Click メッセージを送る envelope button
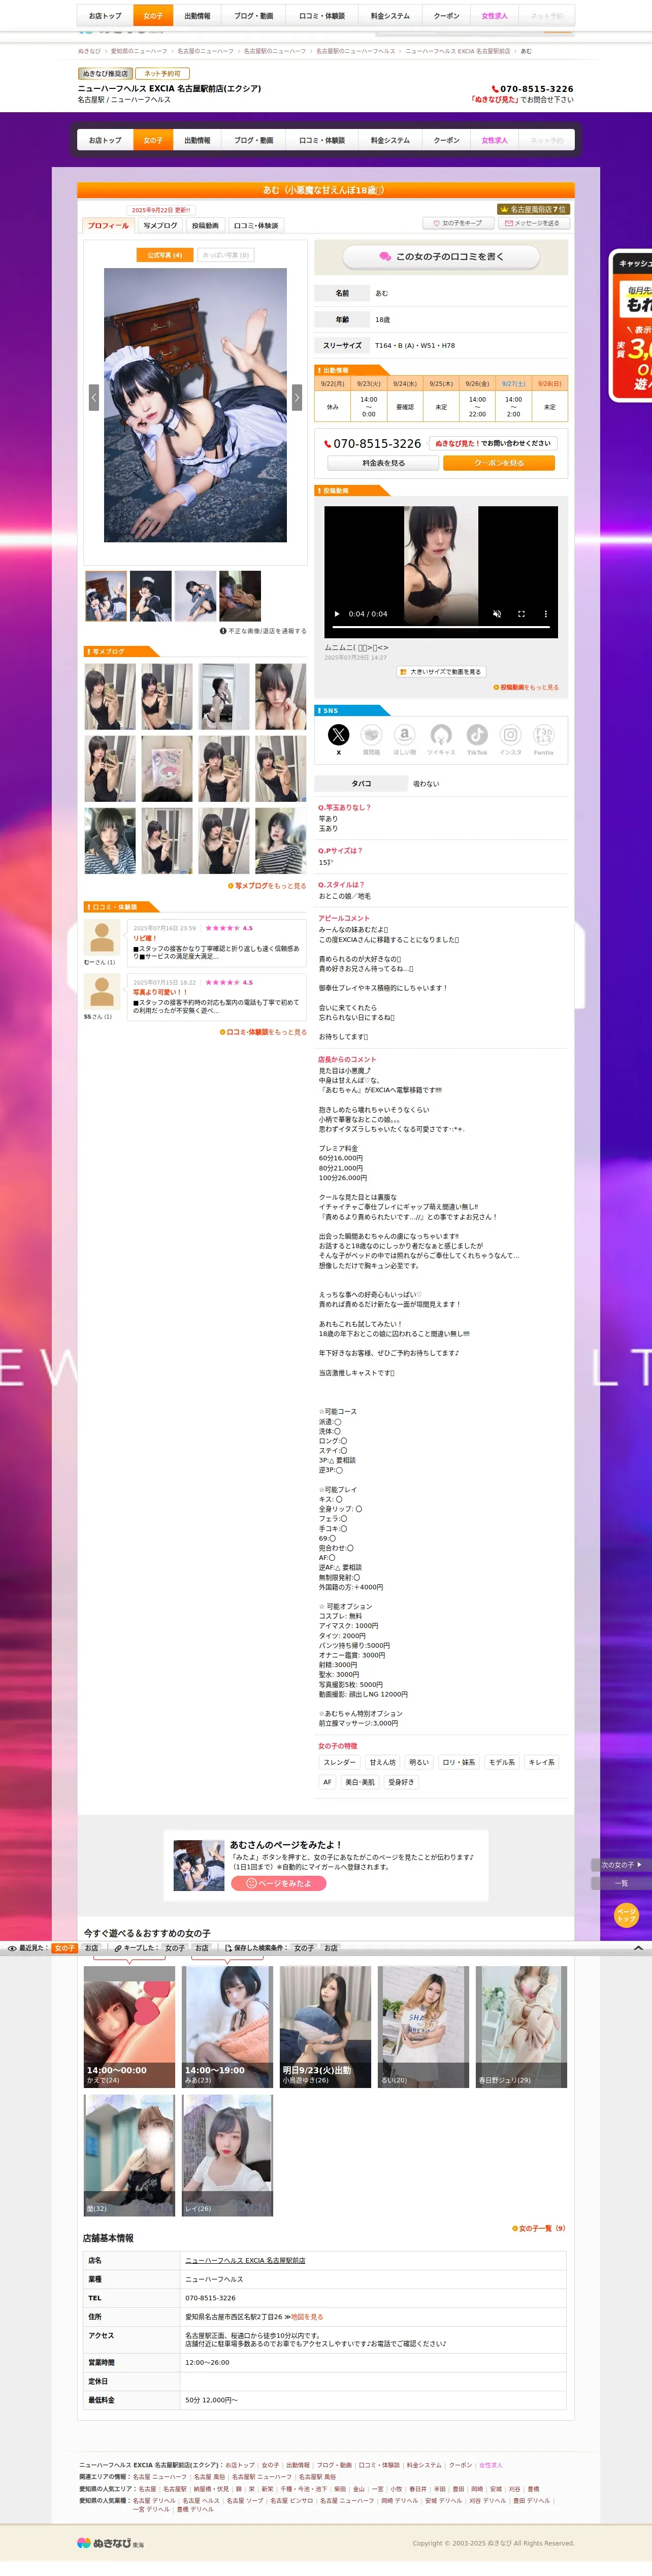Image resolution: width=652 pixels, height=2576 pixels. [535, 223]
